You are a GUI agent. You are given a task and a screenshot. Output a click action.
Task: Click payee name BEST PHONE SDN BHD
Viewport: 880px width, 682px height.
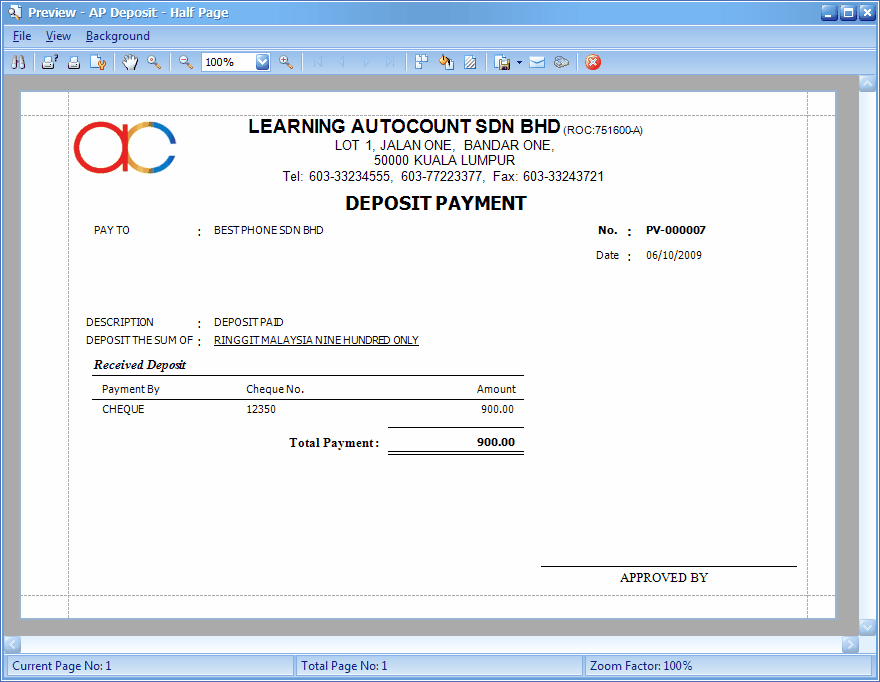point(268,230)
